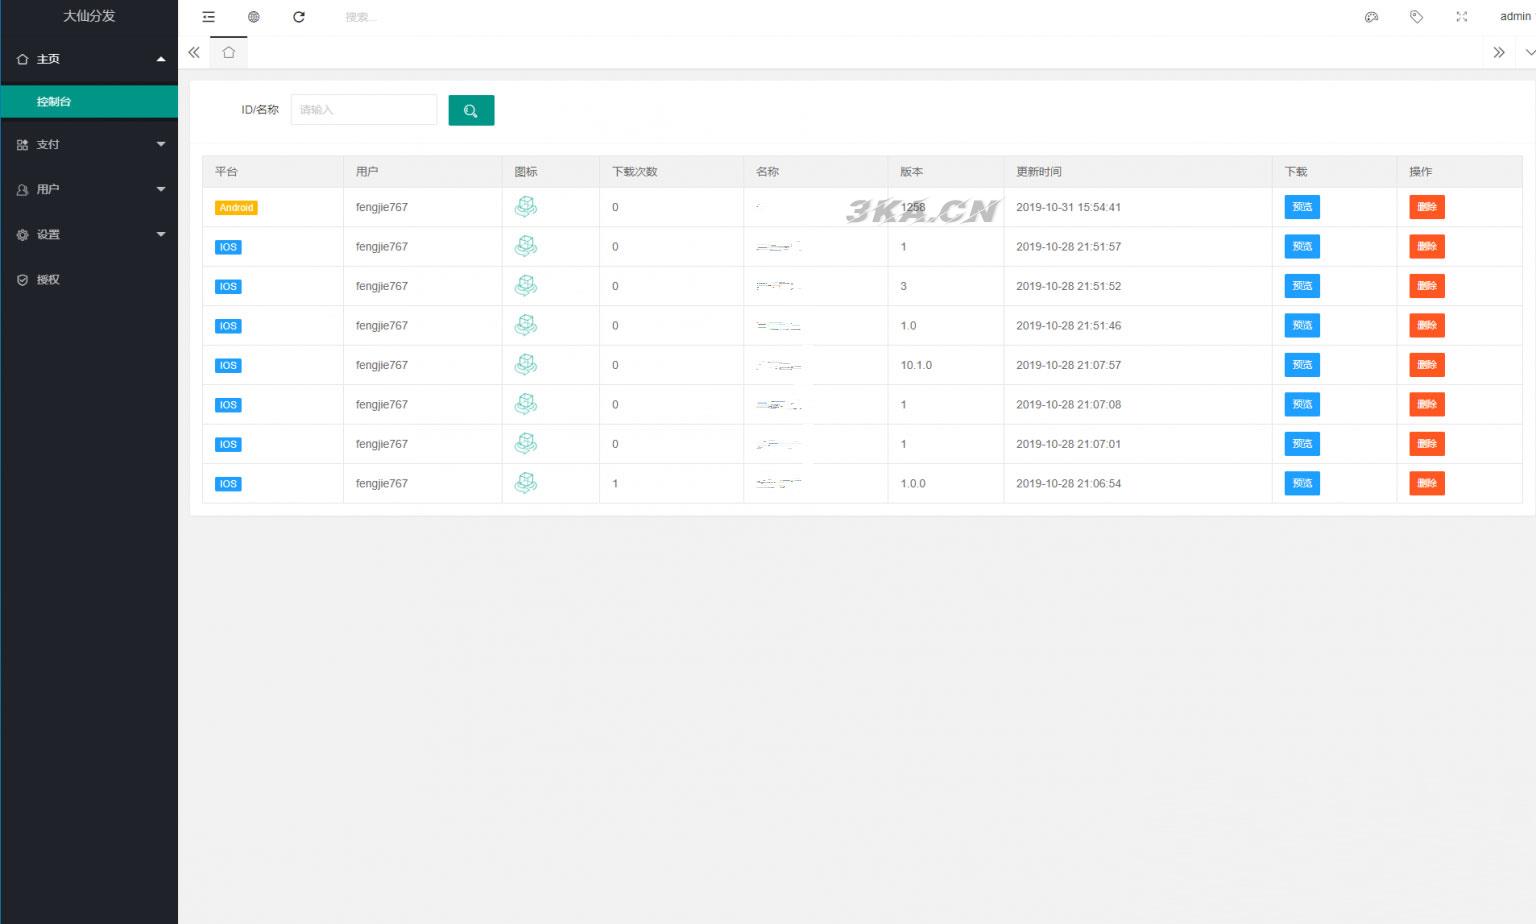
Task: Open tab options dropdown chevron
Action: point(1529,52)
